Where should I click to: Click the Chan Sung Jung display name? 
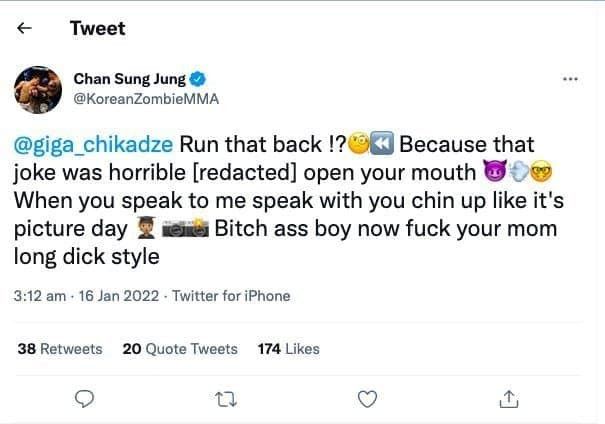[131, 79]
